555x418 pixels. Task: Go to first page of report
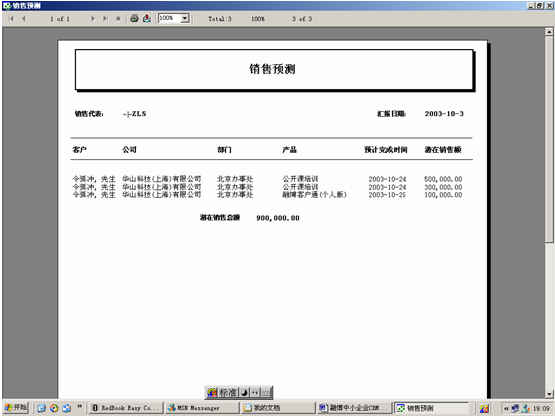(12, 19)
